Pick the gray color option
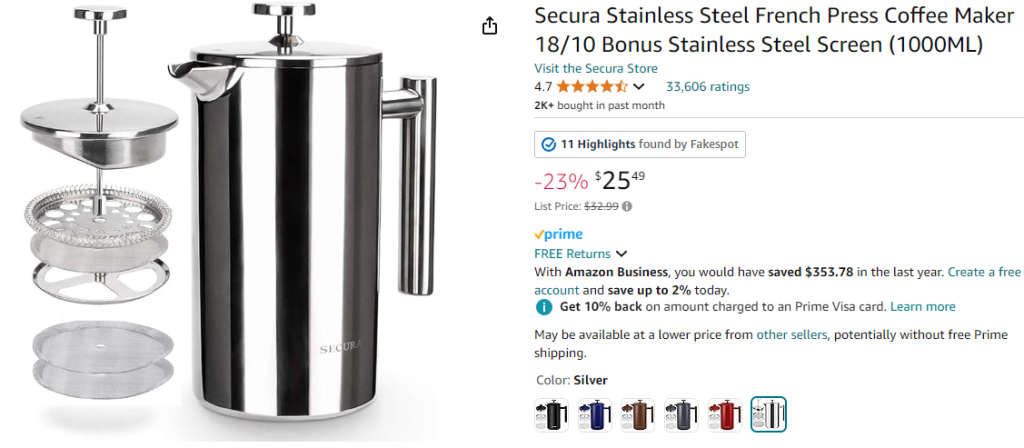 click(x=681, y=414)
